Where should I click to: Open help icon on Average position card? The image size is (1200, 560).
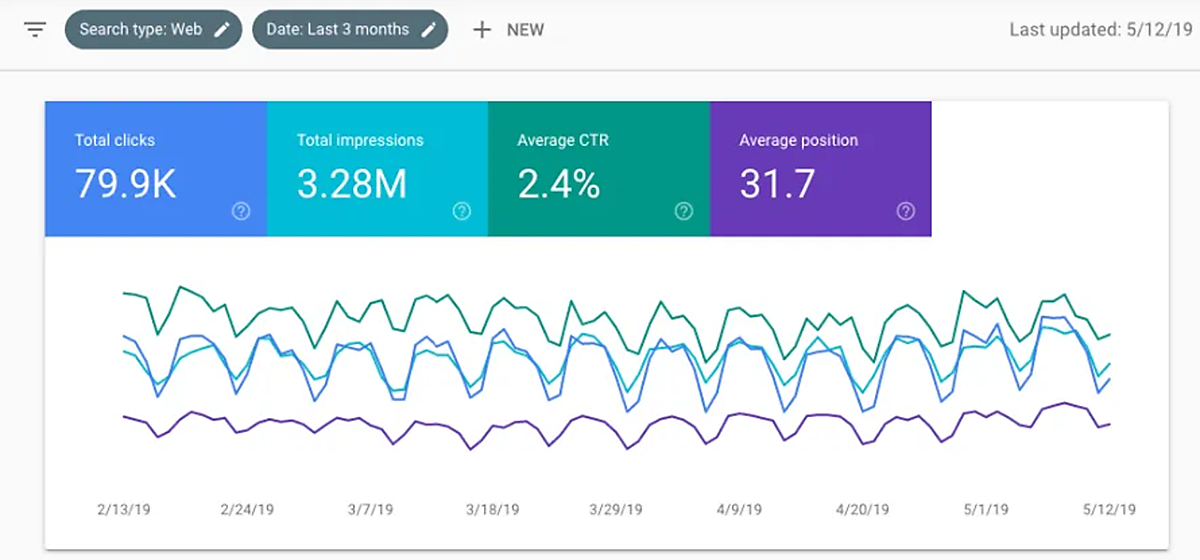click(905, 211)
